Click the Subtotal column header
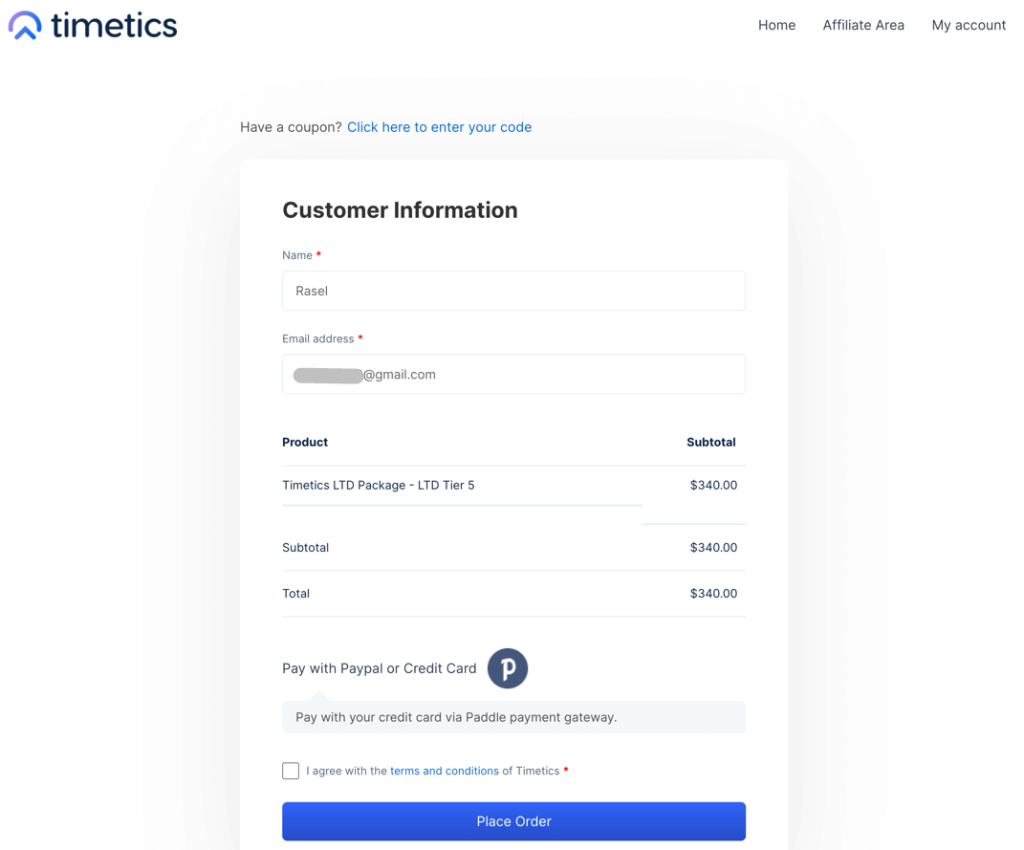 pyautogui.click(x=711, y=442)
